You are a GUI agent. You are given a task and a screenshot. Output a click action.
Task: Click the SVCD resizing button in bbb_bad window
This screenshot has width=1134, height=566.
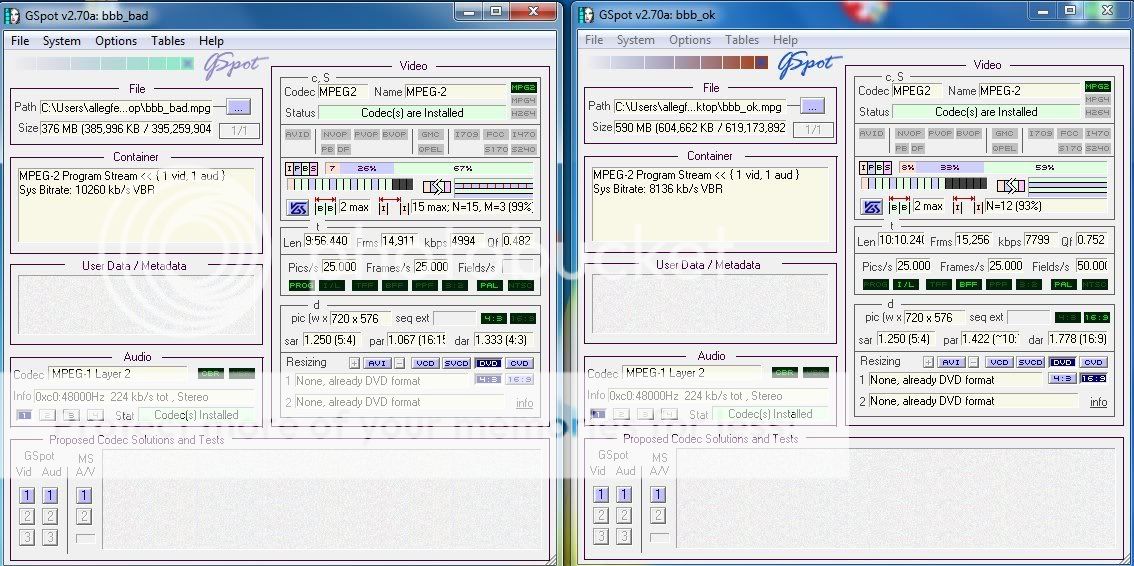457,363
